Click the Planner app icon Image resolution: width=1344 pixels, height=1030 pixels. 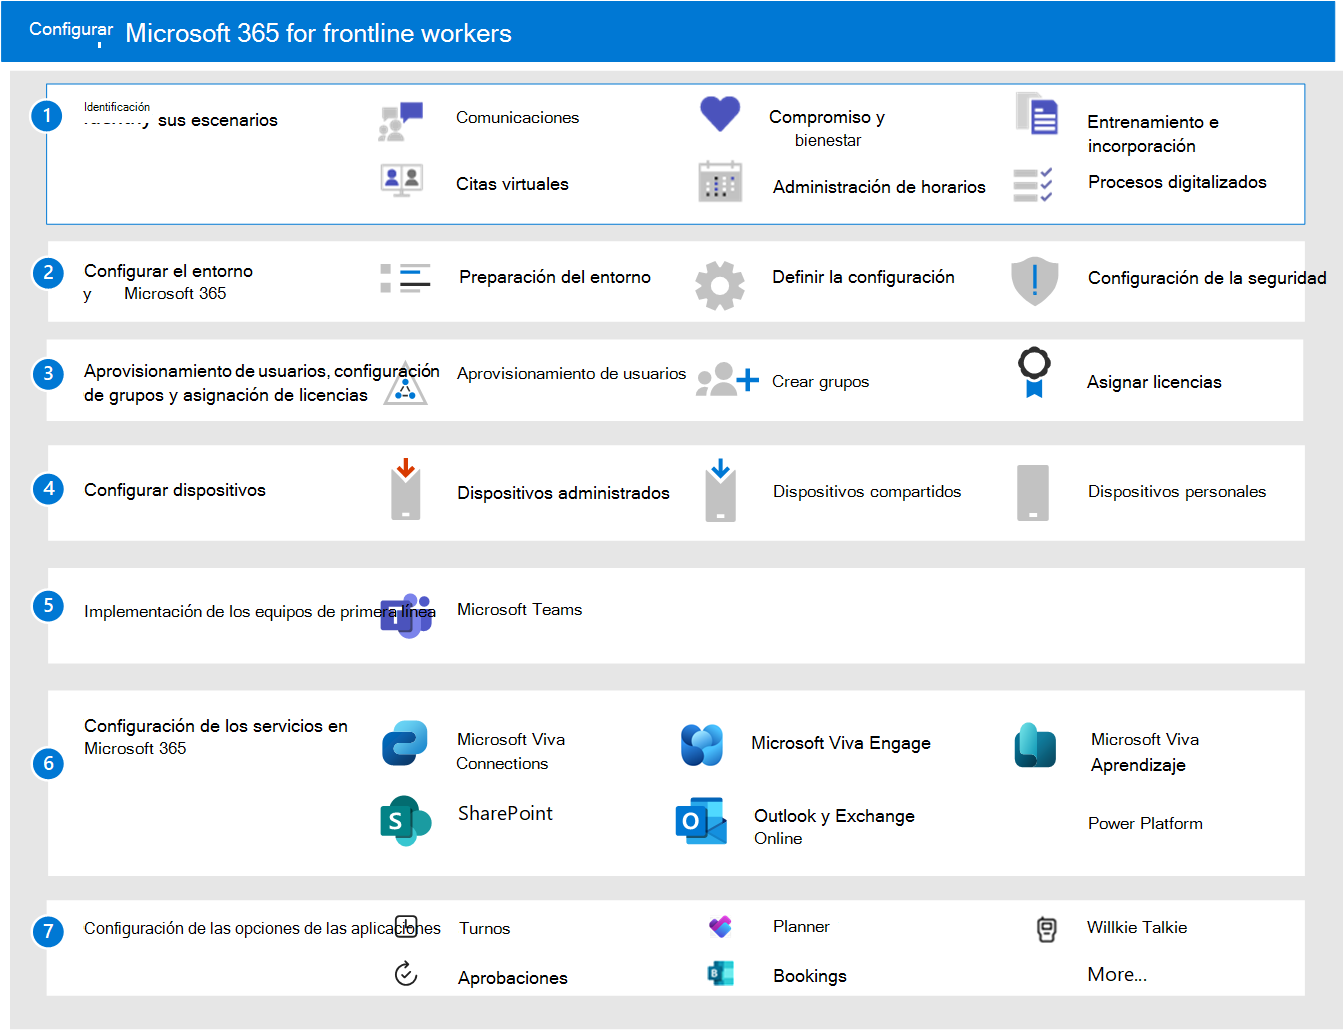(720, 927)
